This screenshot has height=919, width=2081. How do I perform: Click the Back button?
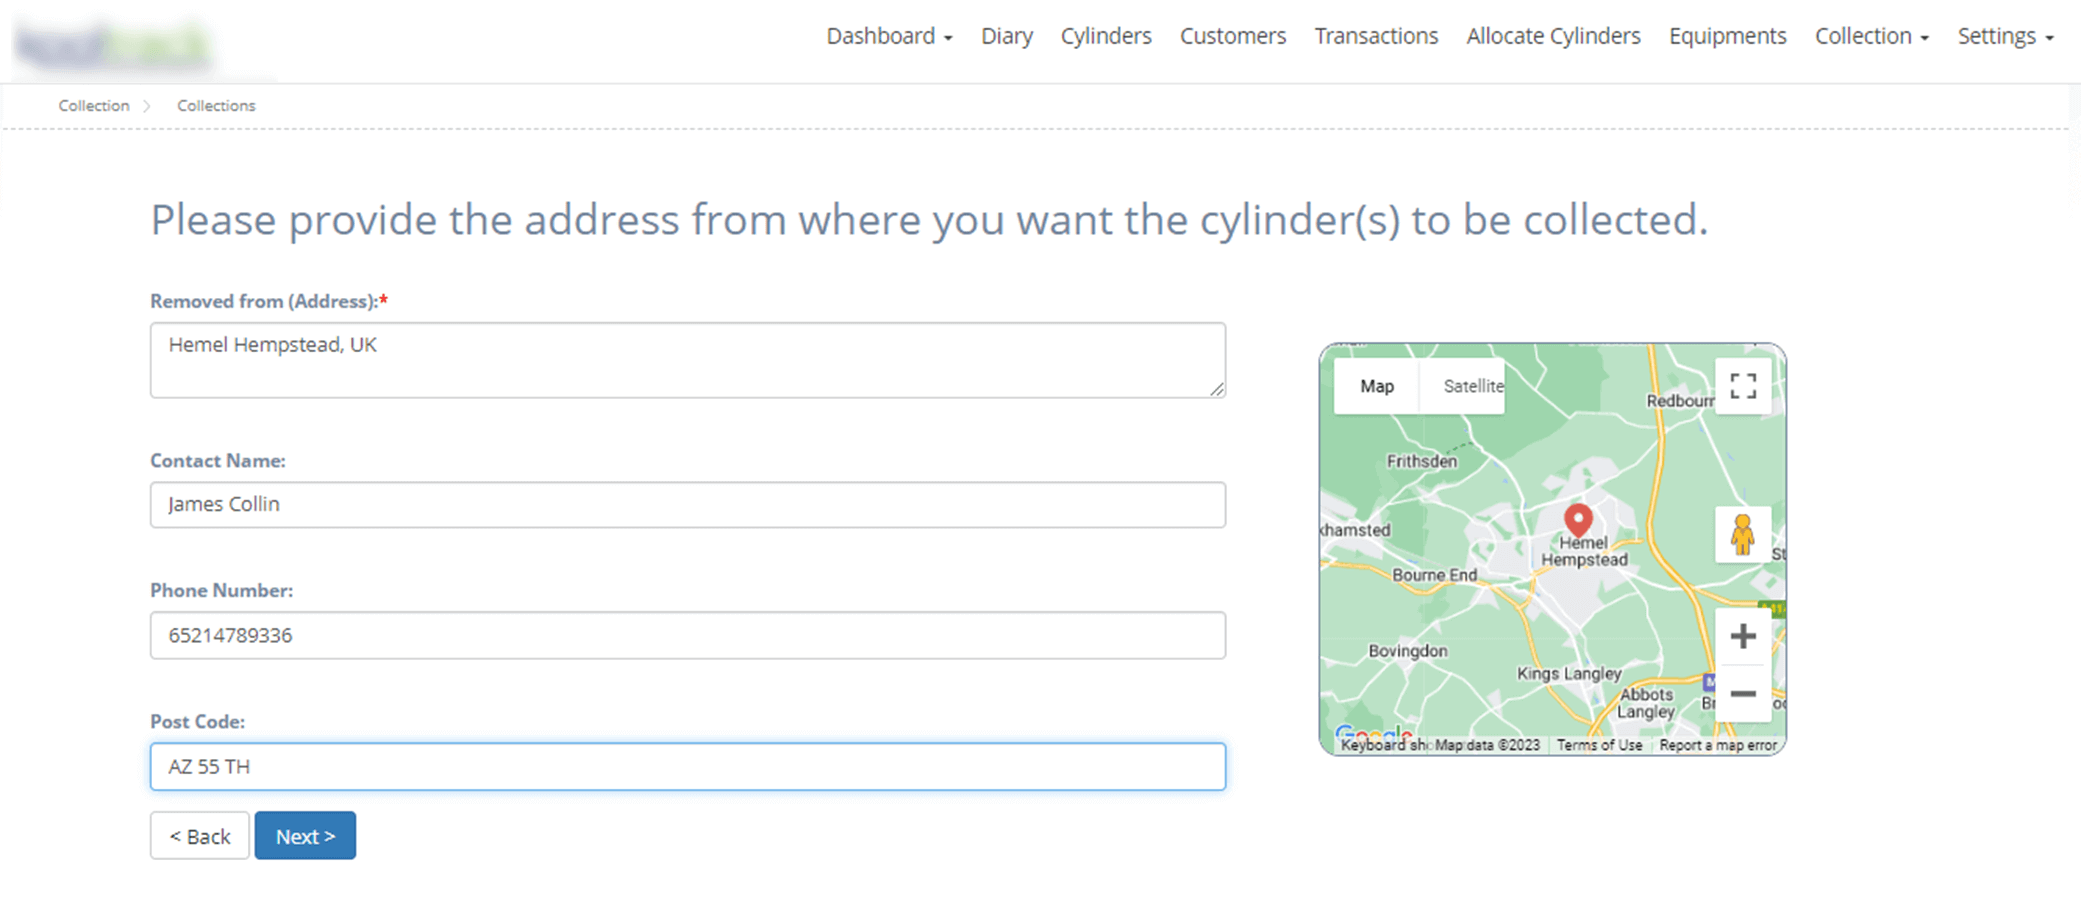pyautogui.click(x=200, y=836)
